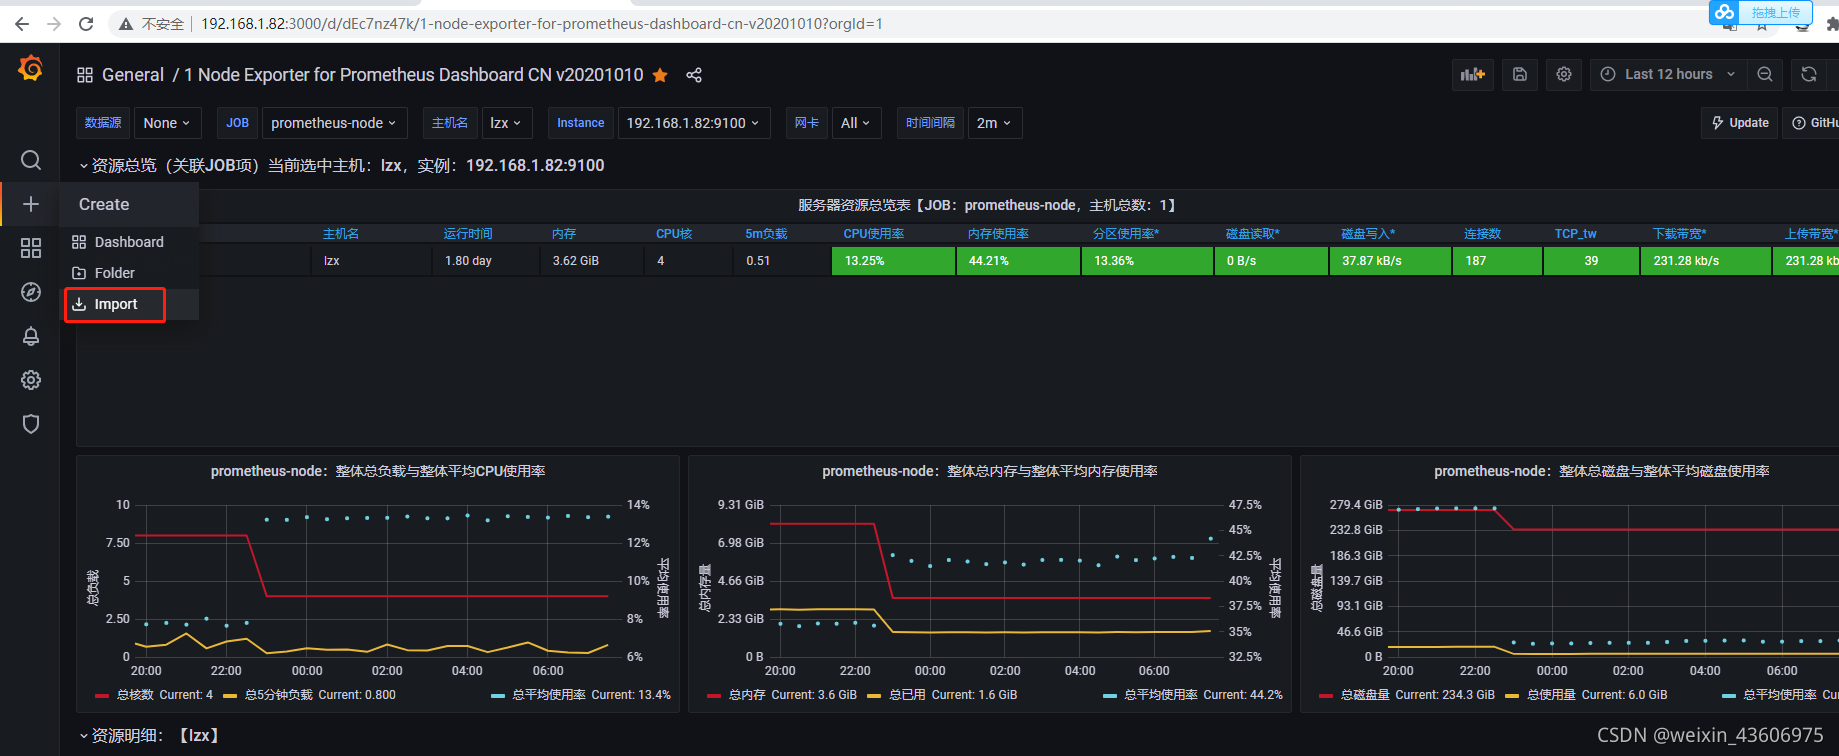The height and width of the screenshot is (756, 1839).
Task: Click the 37.87 kB/s disk write cell
Action: 1390,261
